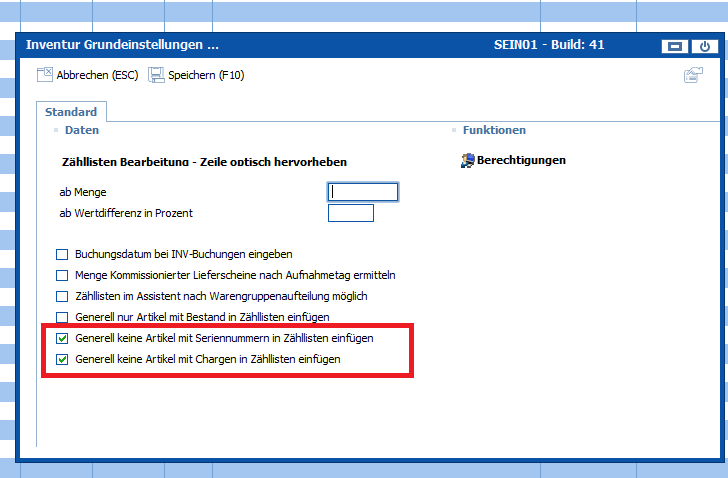Click the Berechtigungen user icon
The width and height of the screenshot is (728, 478).
click(468, 160)
